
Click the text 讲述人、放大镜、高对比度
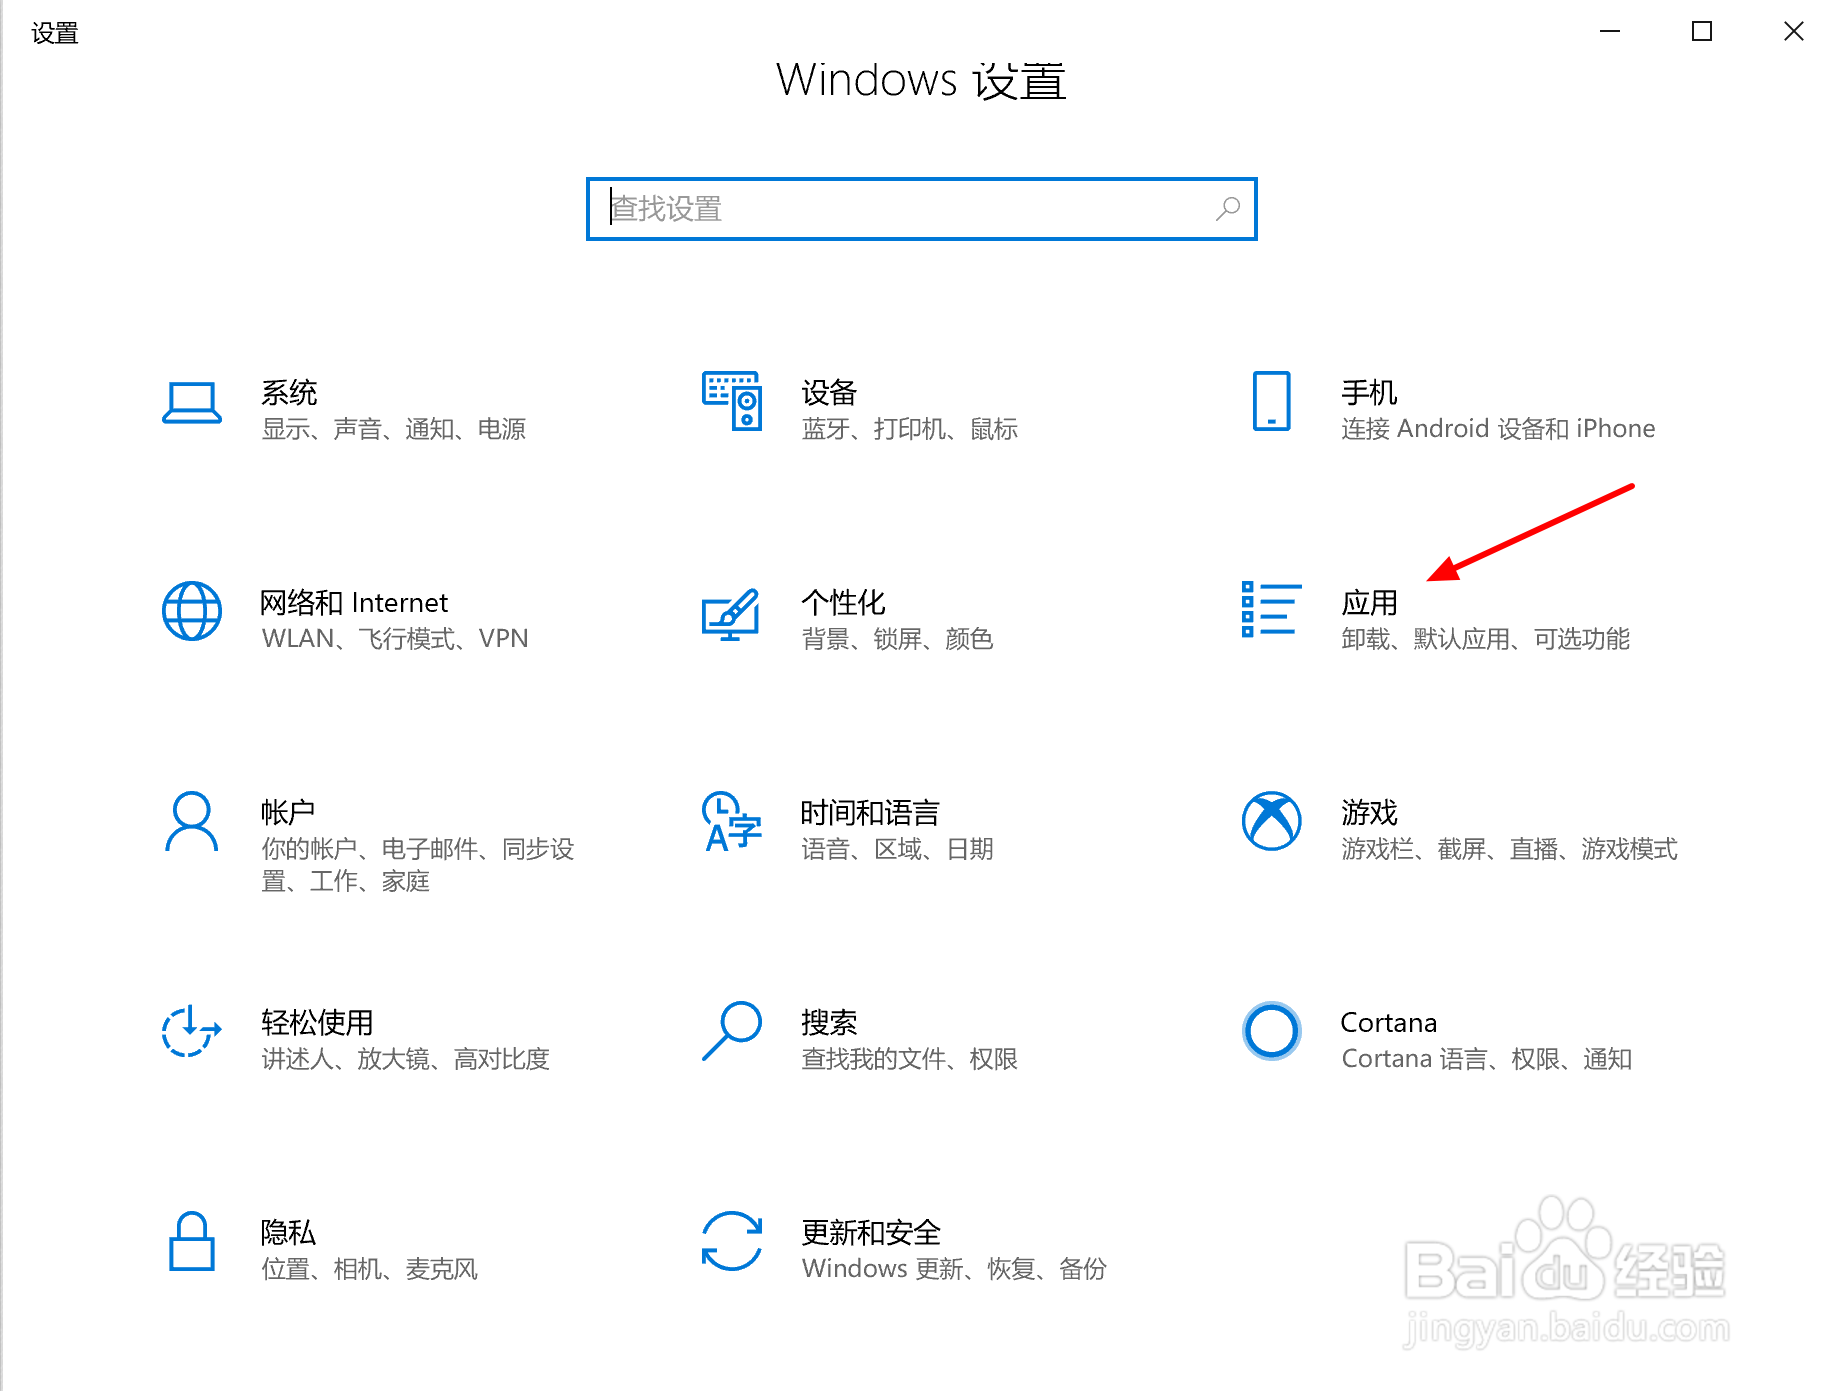pos(405,1059)
